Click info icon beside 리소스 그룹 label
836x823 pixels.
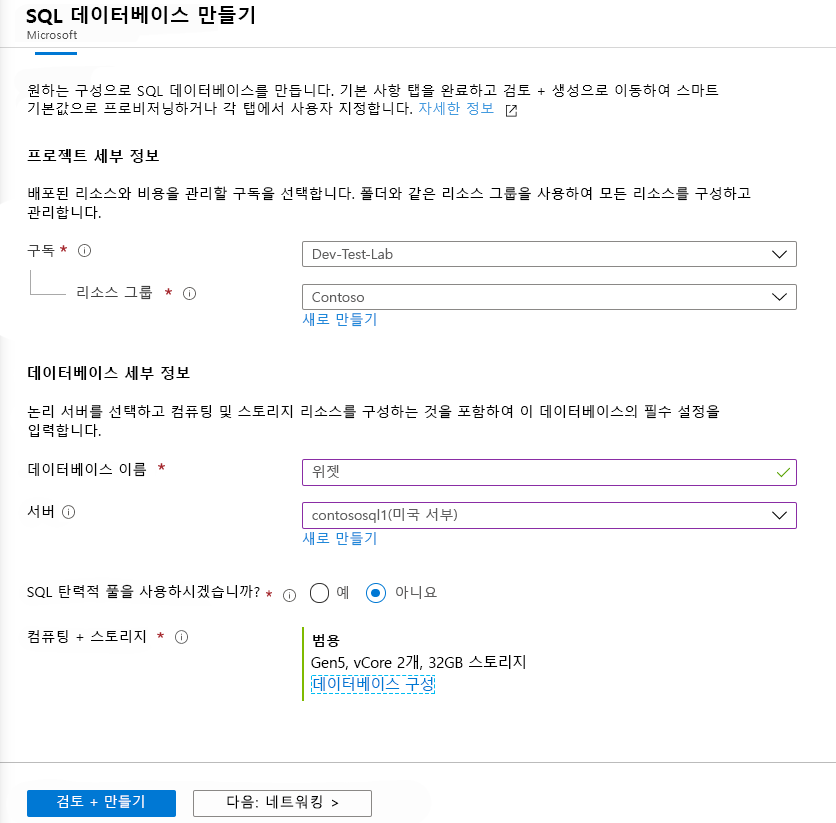point(189,293)
